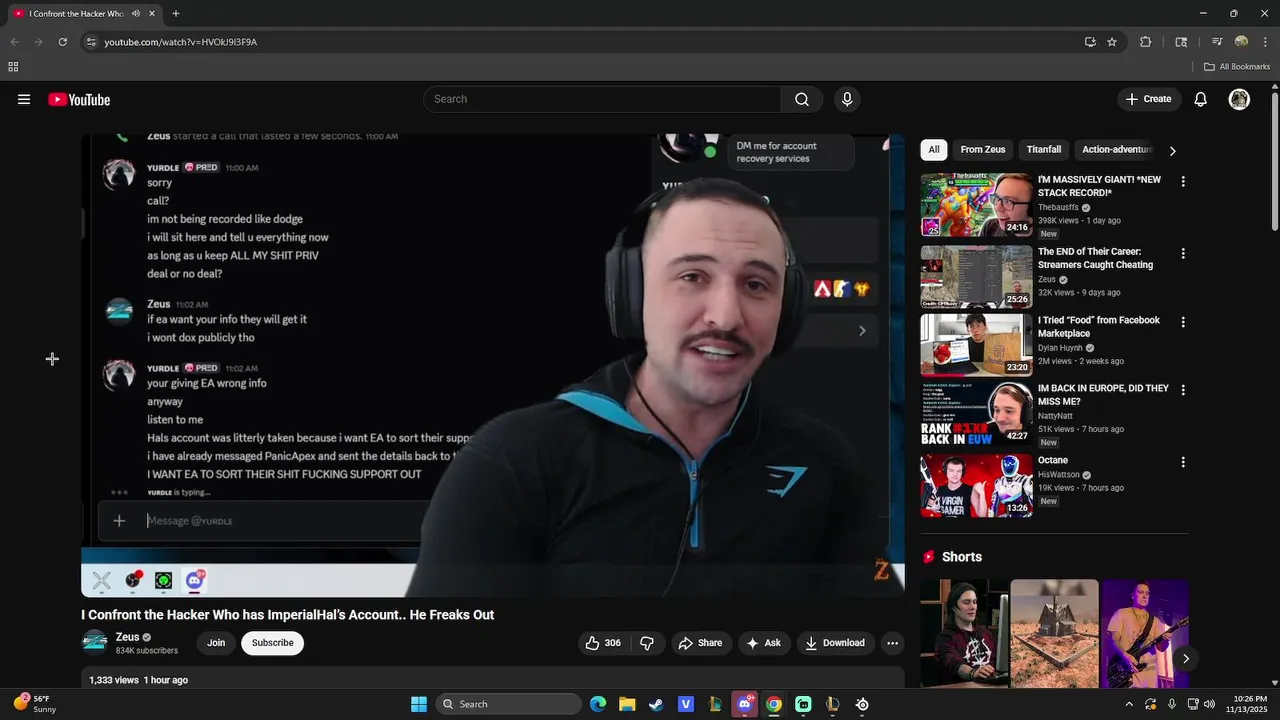This screenshot has height=720, width=1280.
Task: Open Microsoft Edge from taskbar
Action: (598, 704)
